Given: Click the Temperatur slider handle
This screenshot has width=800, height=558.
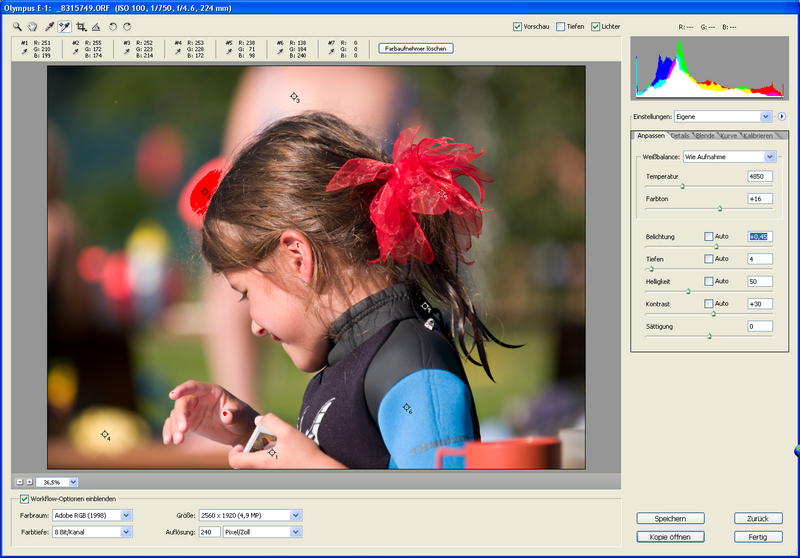Looking at the screenshot, I should click(x=683, y=186).
